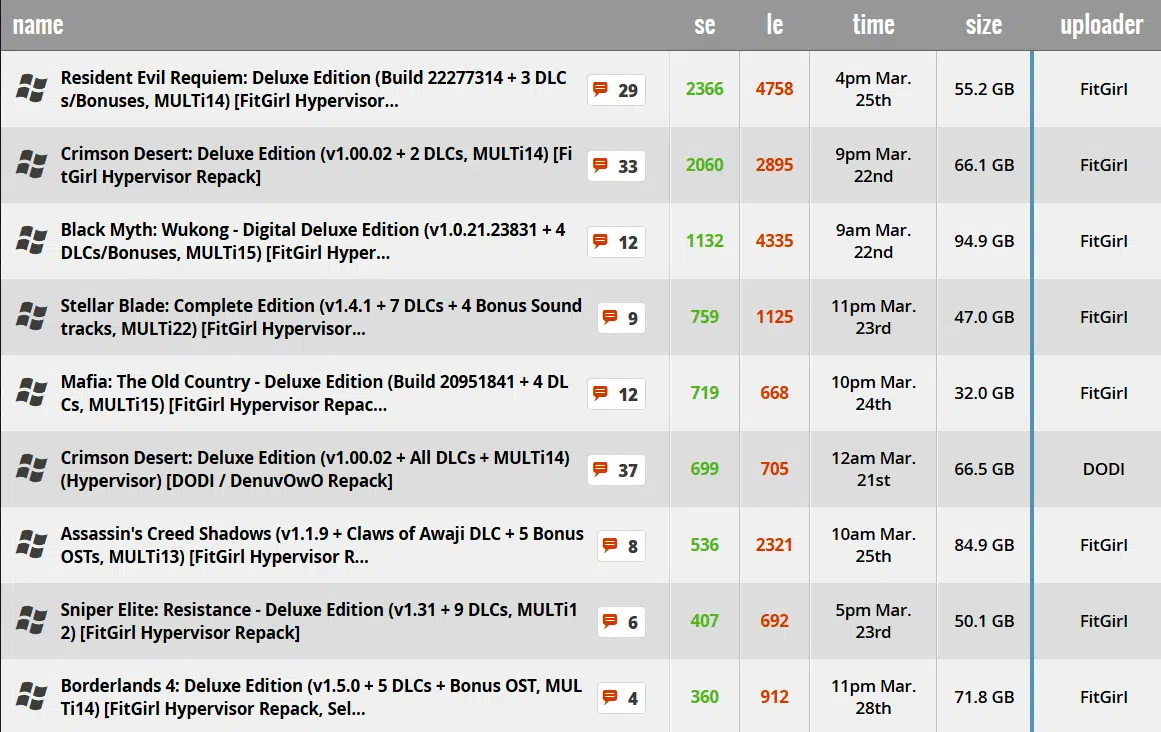Click the name column header
Image resolution: width=1161 pixels, height=732 pixels.
click(37, 25)
